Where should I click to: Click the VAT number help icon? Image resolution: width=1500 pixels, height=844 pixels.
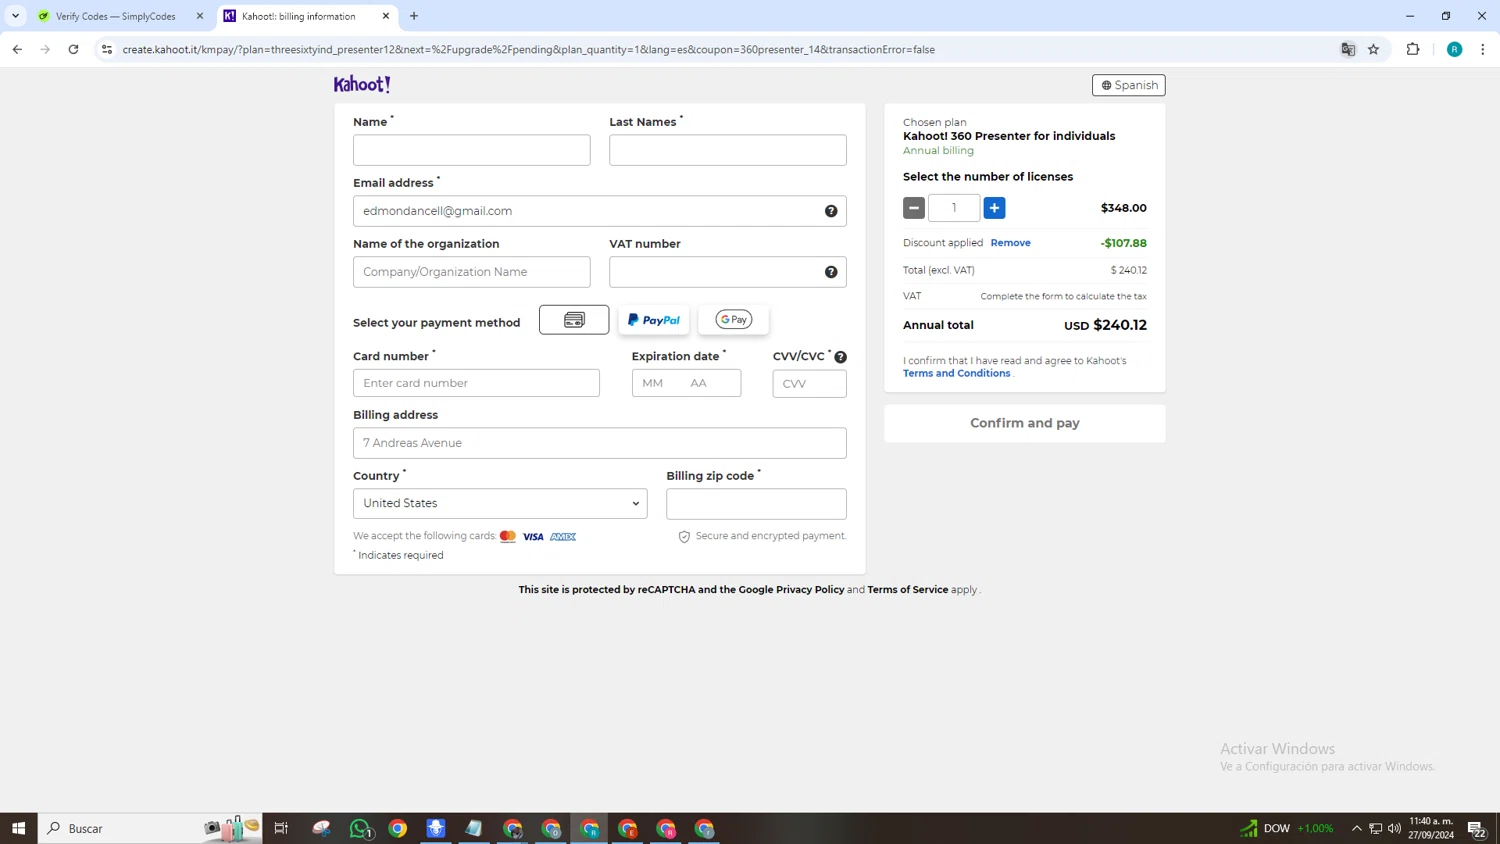click(830, 272)
